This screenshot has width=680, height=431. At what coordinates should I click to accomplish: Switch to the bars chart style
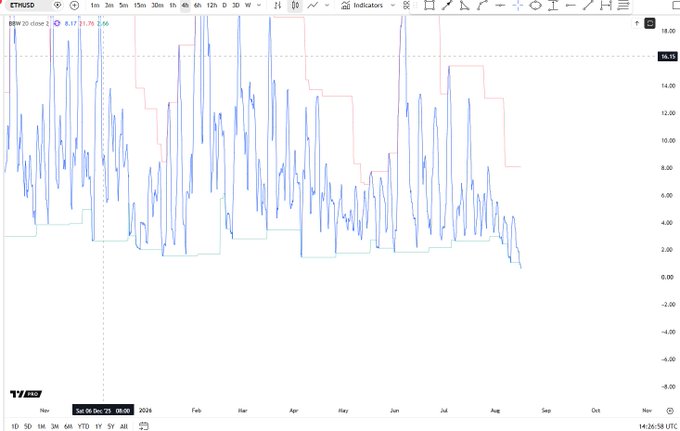278,5
